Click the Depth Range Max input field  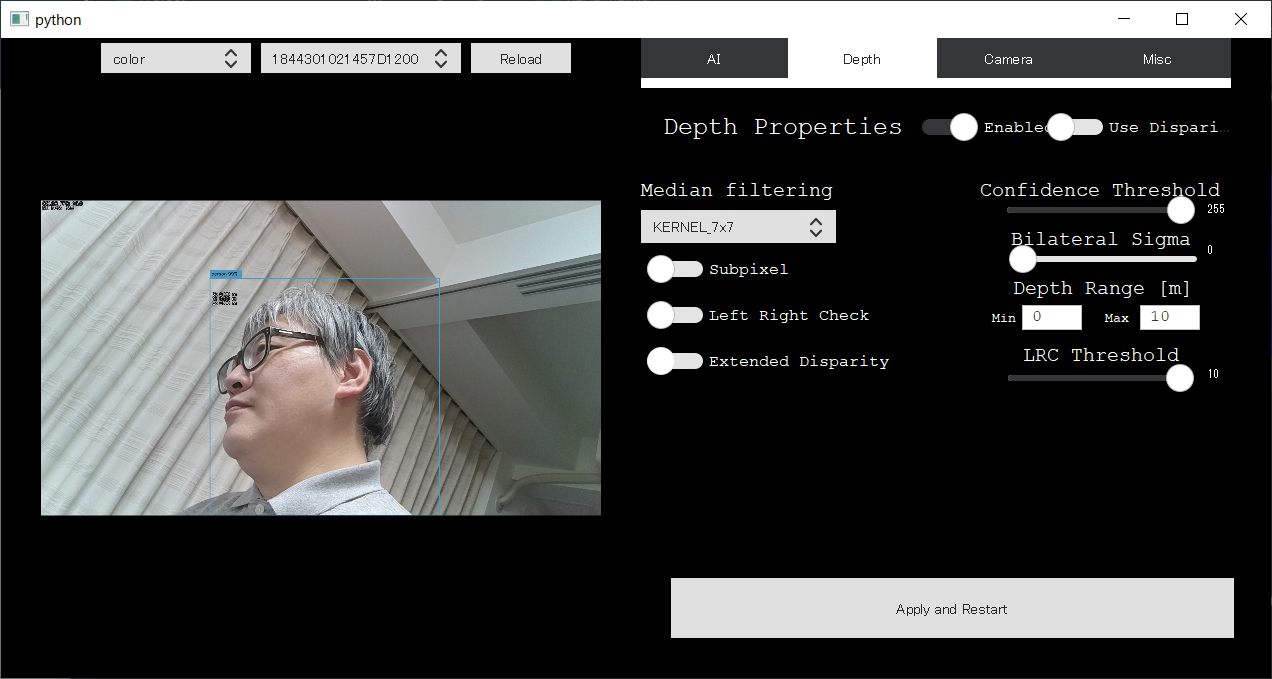coord(1169,317)
